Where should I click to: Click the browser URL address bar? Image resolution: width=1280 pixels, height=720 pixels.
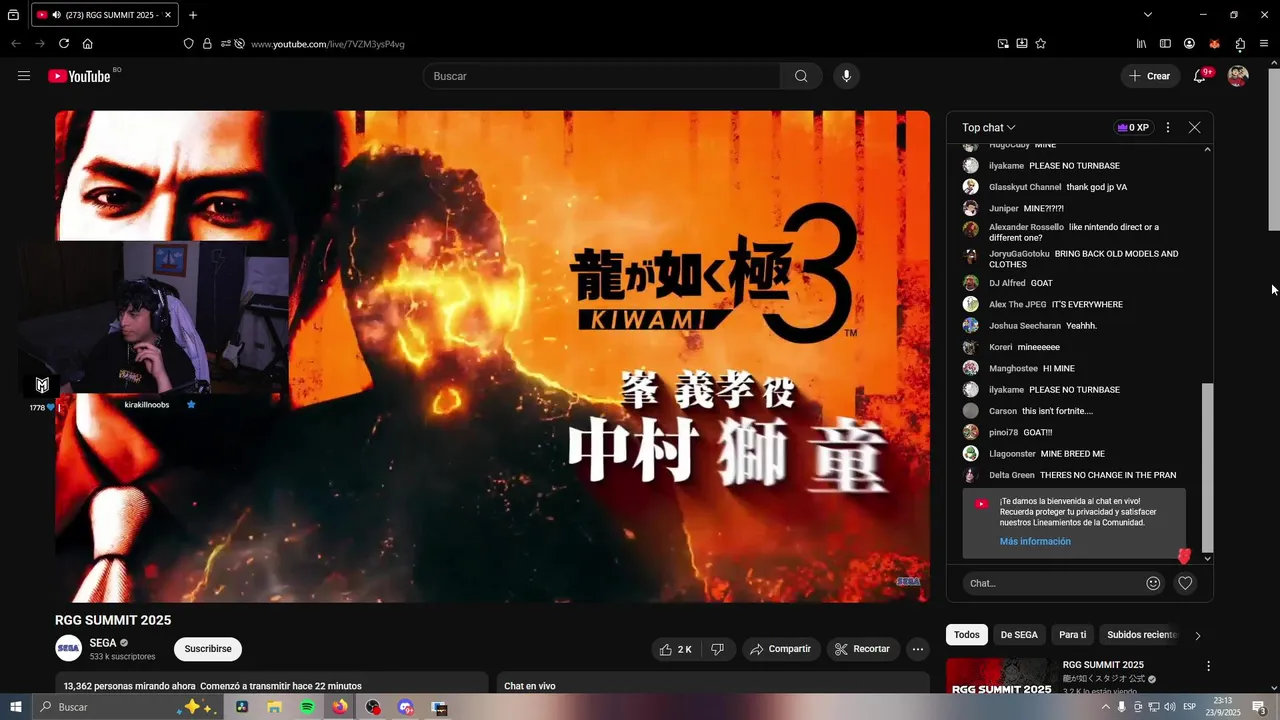(x=615, y=44)
